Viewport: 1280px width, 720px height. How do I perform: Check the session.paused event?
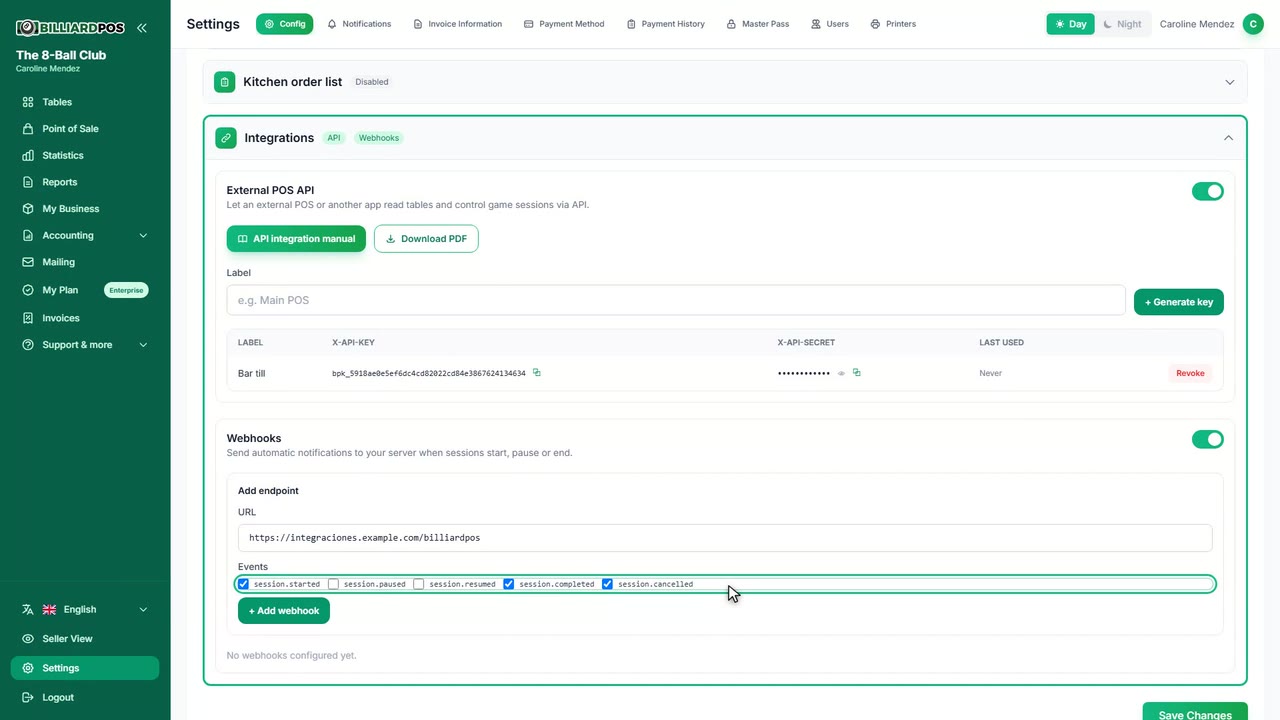tap(334, 584)
